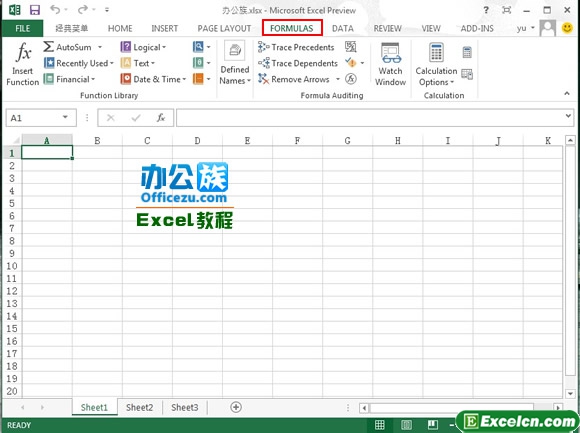Open the Remove Arrows dropdown arrow
Screen dimensions: 580x433
click(338, 79)
